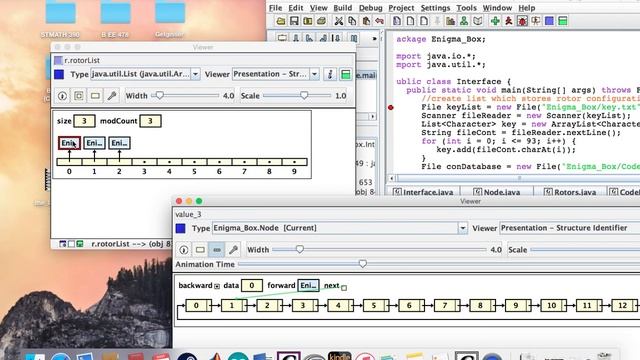
Task: Click the green person UML diagram icon
Action: [x=464, y=21]
